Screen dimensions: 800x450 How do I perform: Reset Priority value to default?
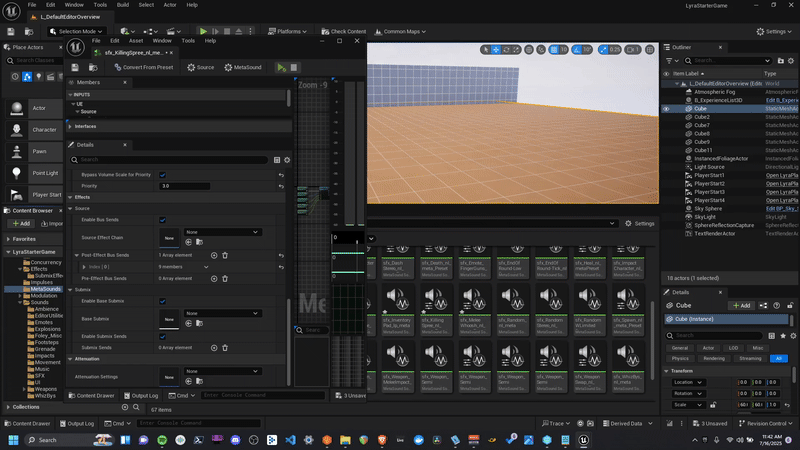tap(281, 186)
